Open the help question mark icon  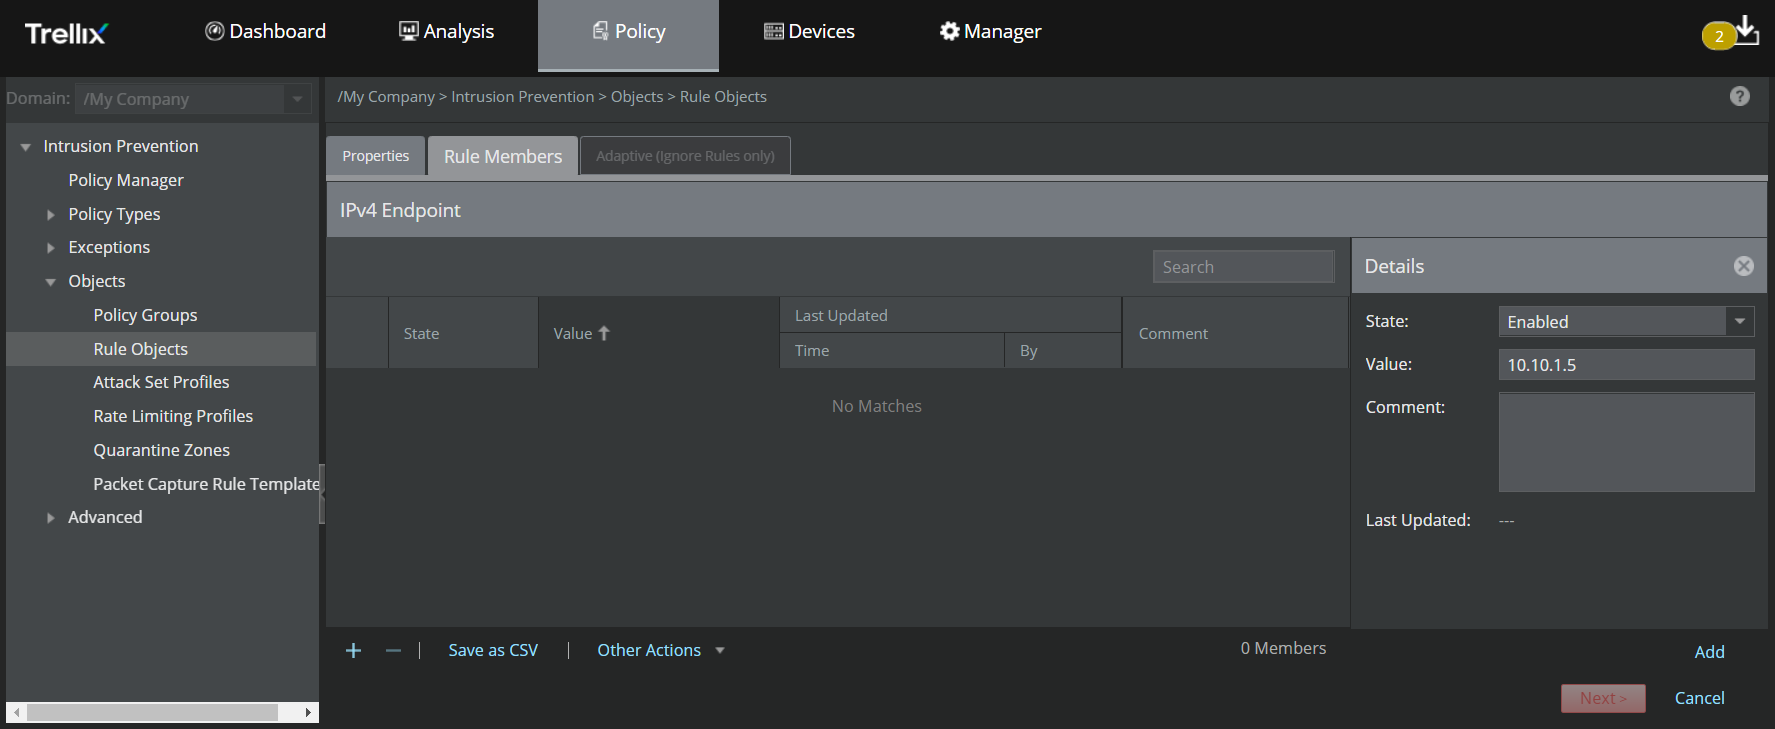coord(1740,96)
